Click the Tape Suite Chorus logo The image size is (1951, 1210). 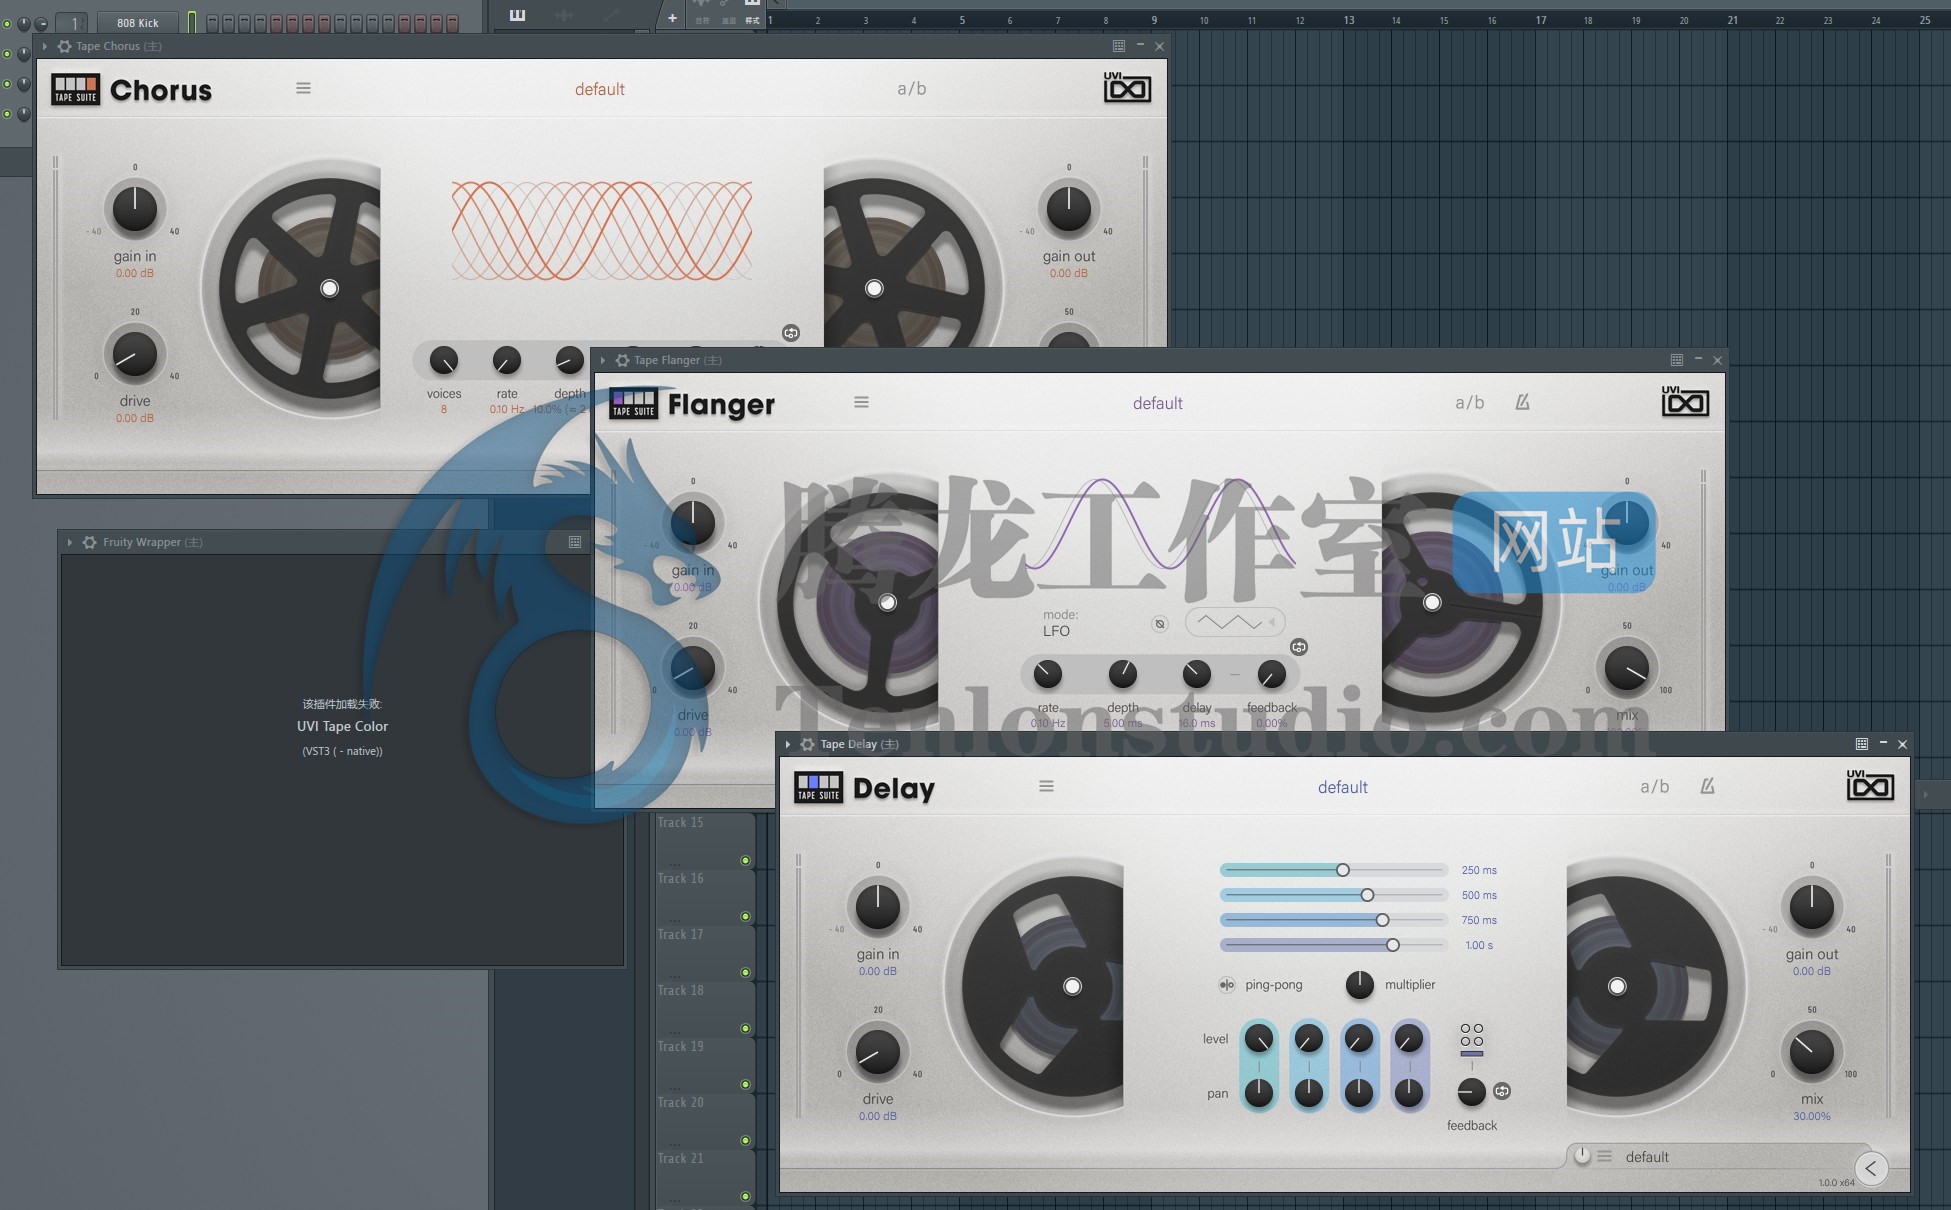click(76, 89)
